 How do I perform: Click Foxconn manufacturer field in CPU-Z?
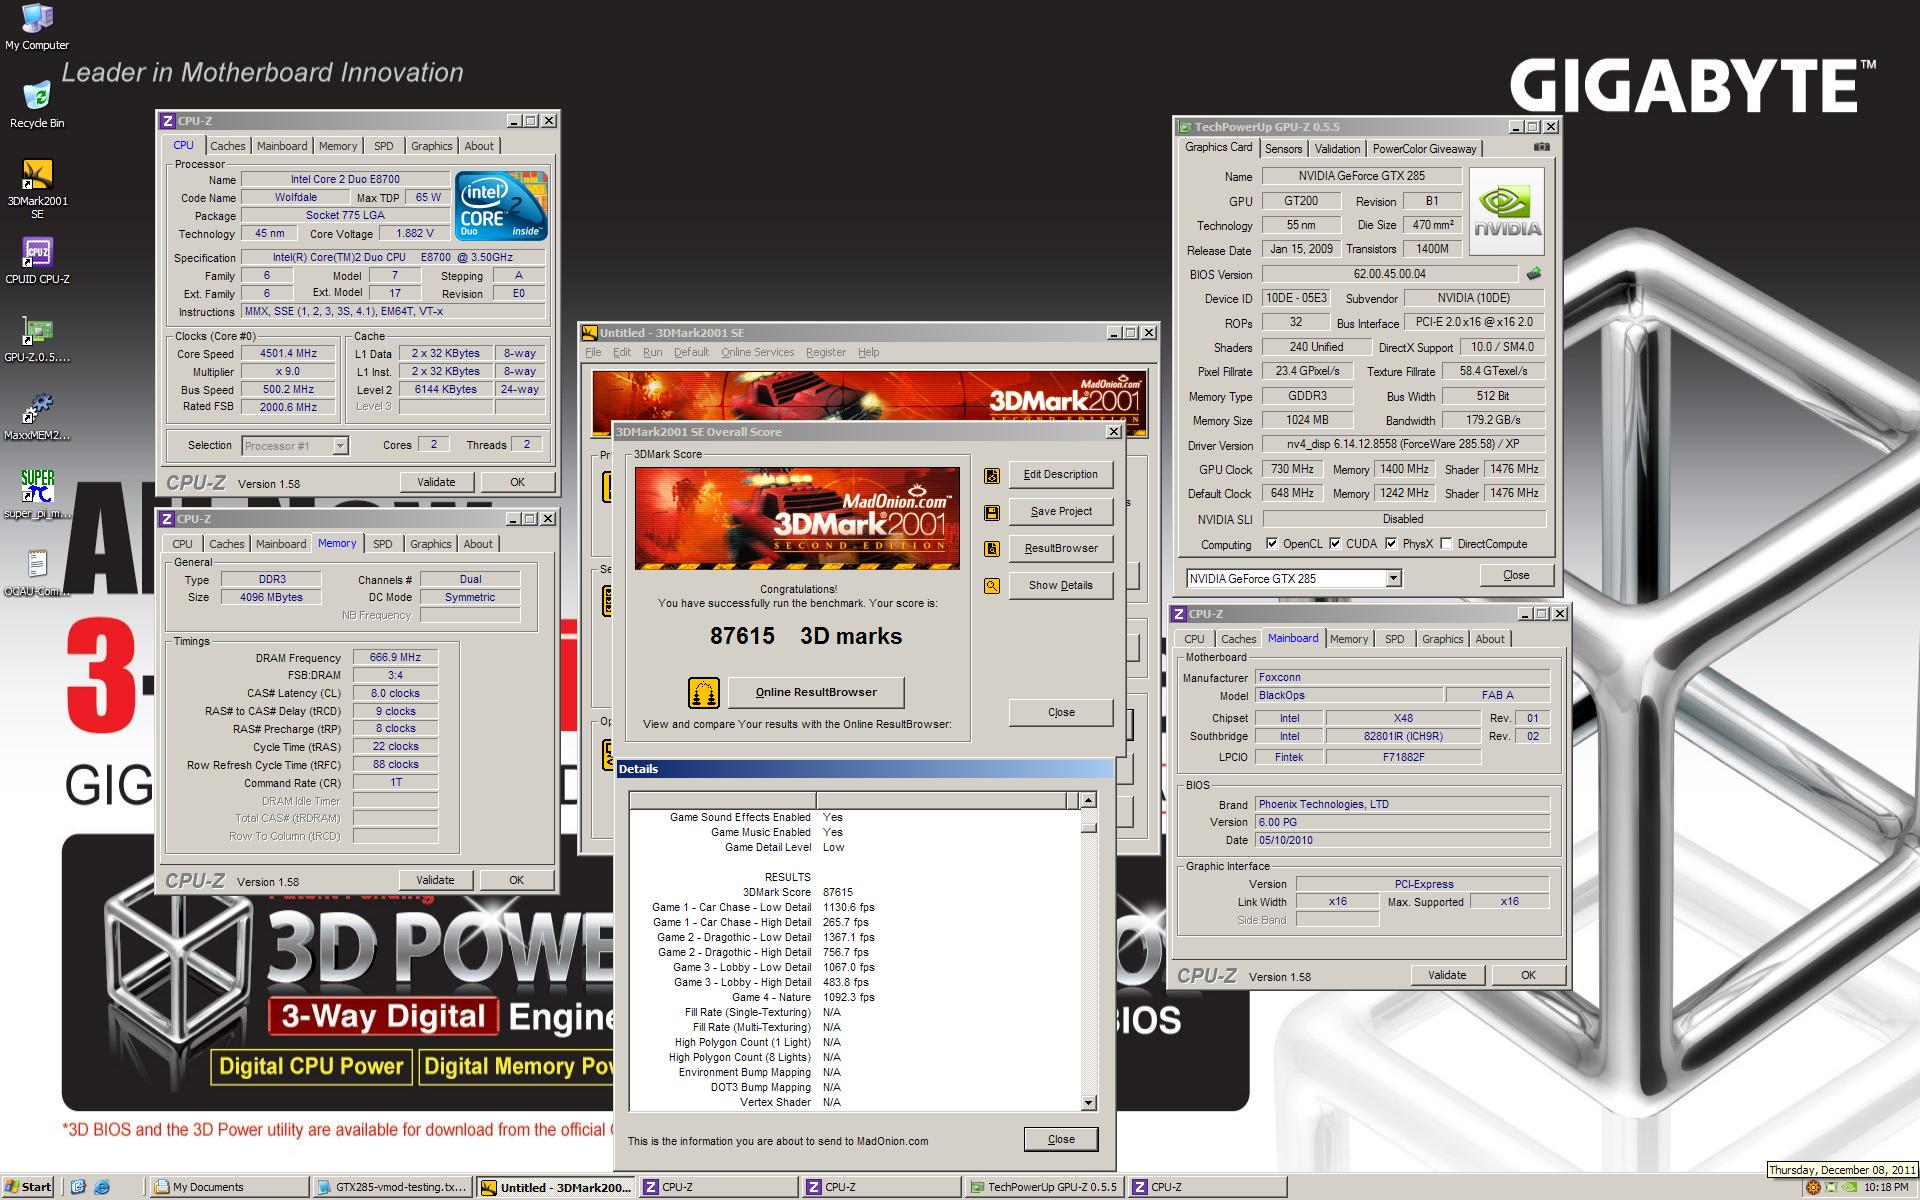click(x=1402, y=677)
